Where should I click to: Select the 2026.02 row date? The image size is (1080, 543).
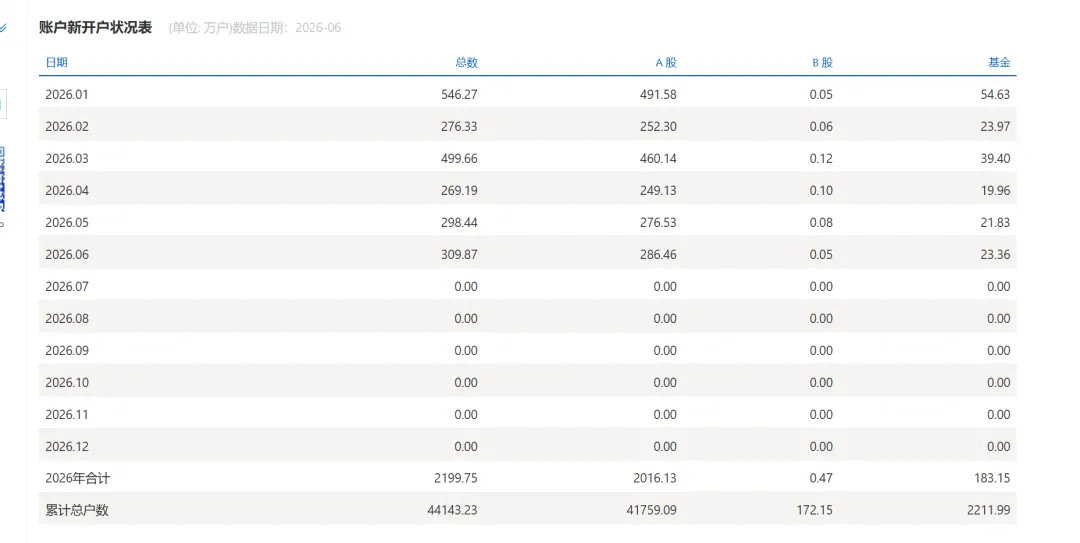67,126
